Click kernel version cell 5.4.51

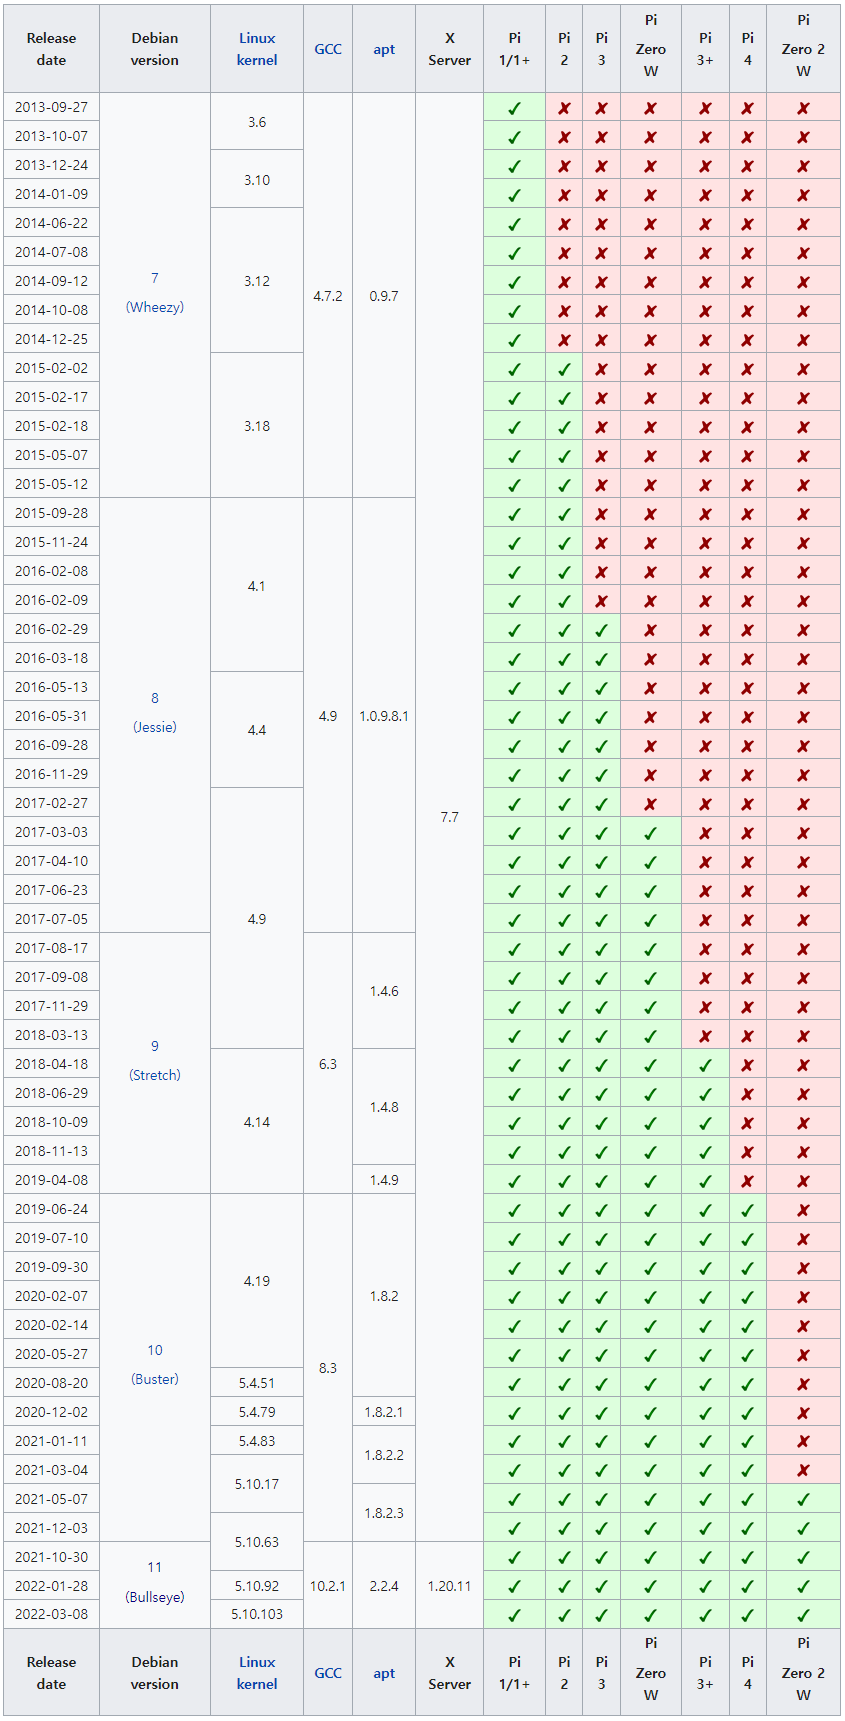257,1383
